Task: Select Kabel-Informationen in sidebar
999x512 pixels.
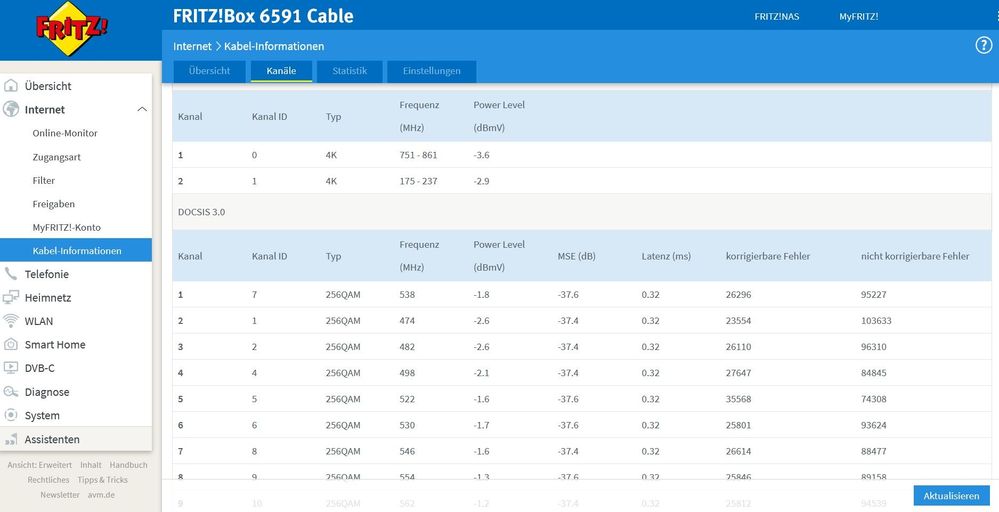Action: coord(76,250)
